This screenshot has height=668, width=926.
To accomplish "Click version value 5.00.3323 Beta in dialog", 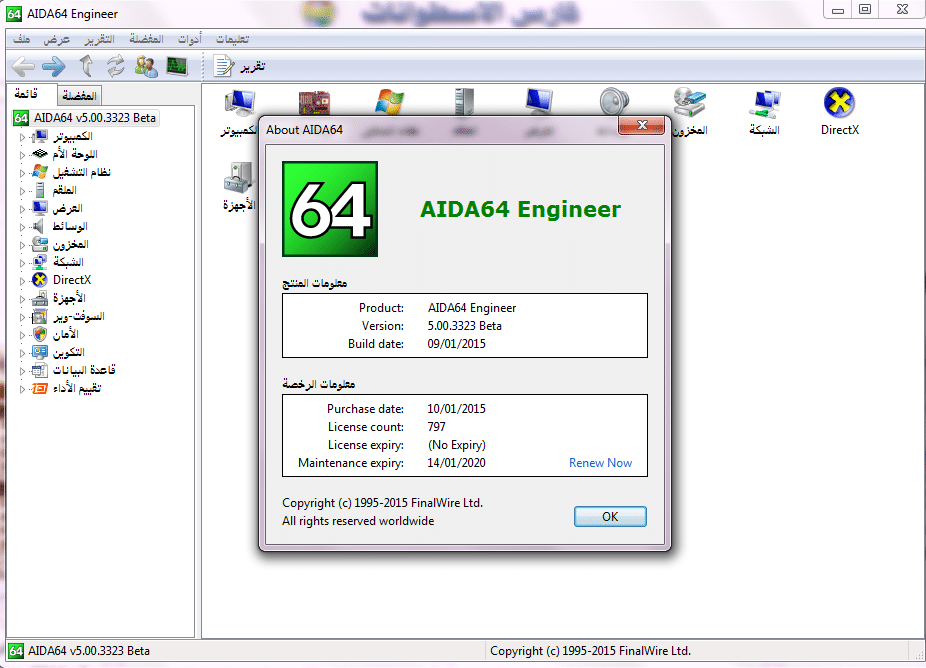I will [464, 326].
